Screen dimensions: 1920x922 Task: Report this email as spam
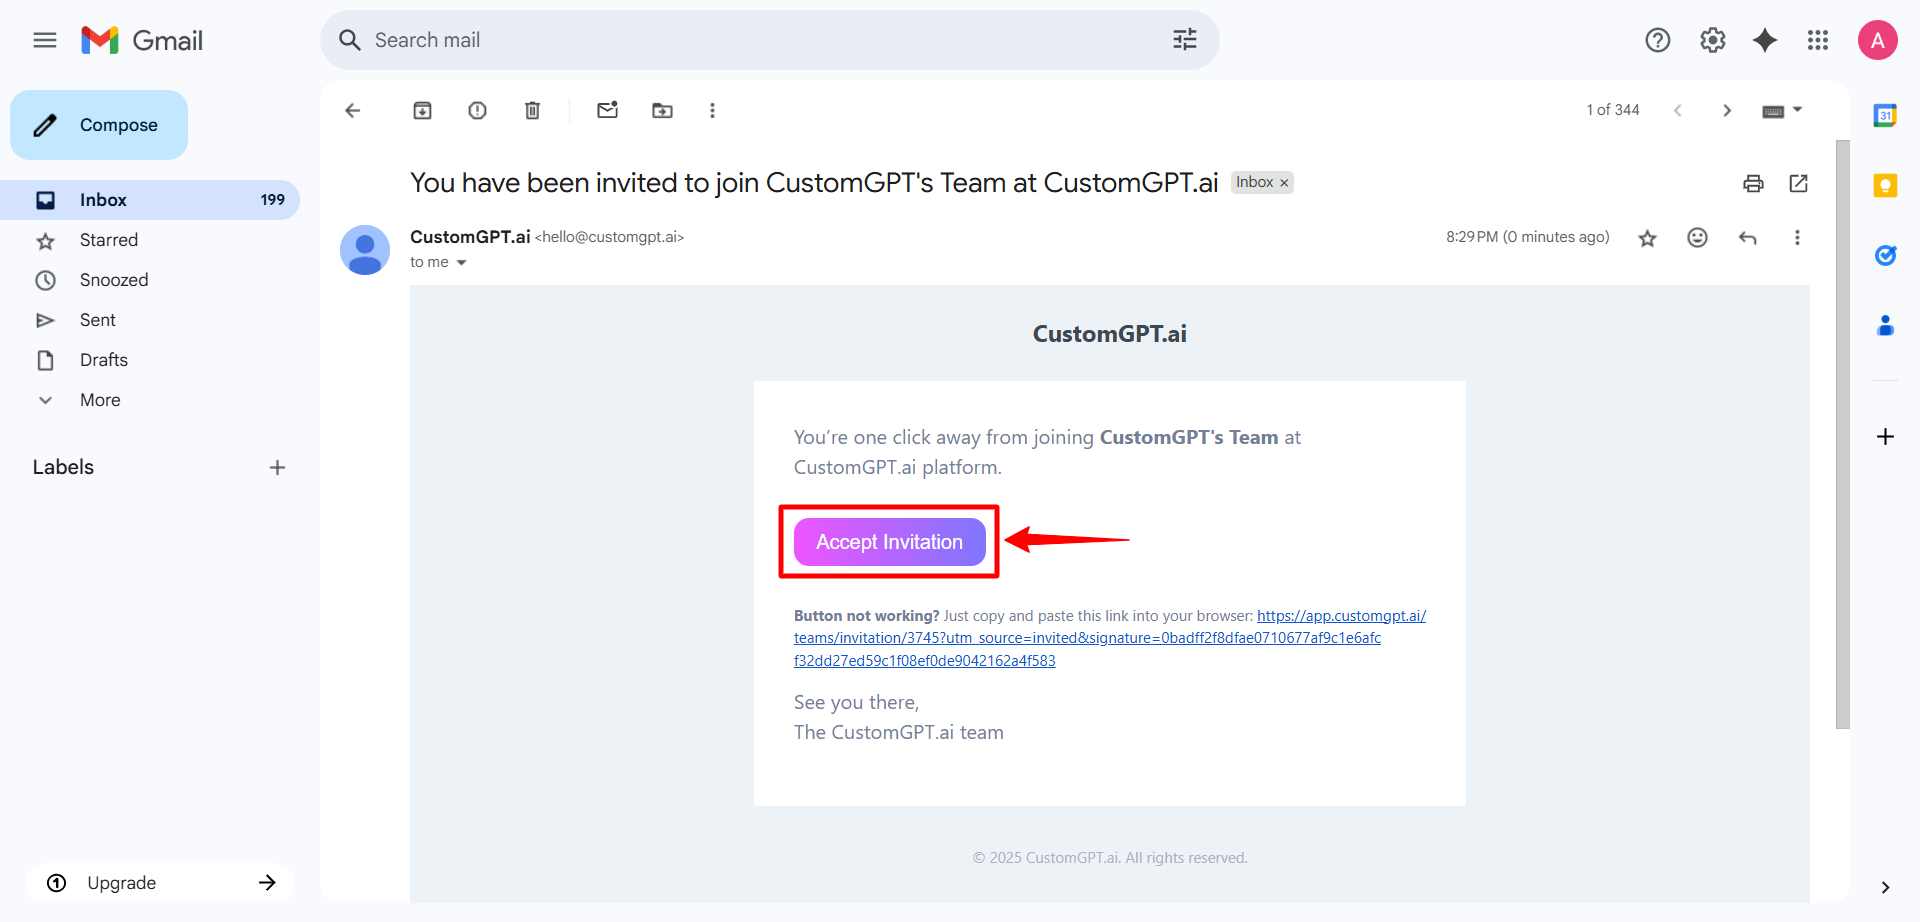(478, 111)
